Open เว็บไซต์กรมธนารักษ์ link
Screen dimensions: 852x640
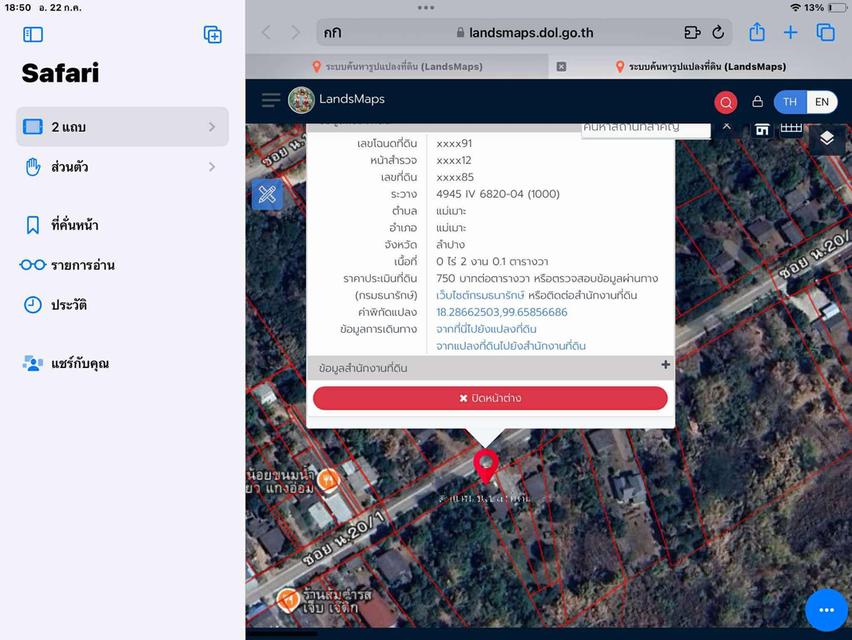480,295
